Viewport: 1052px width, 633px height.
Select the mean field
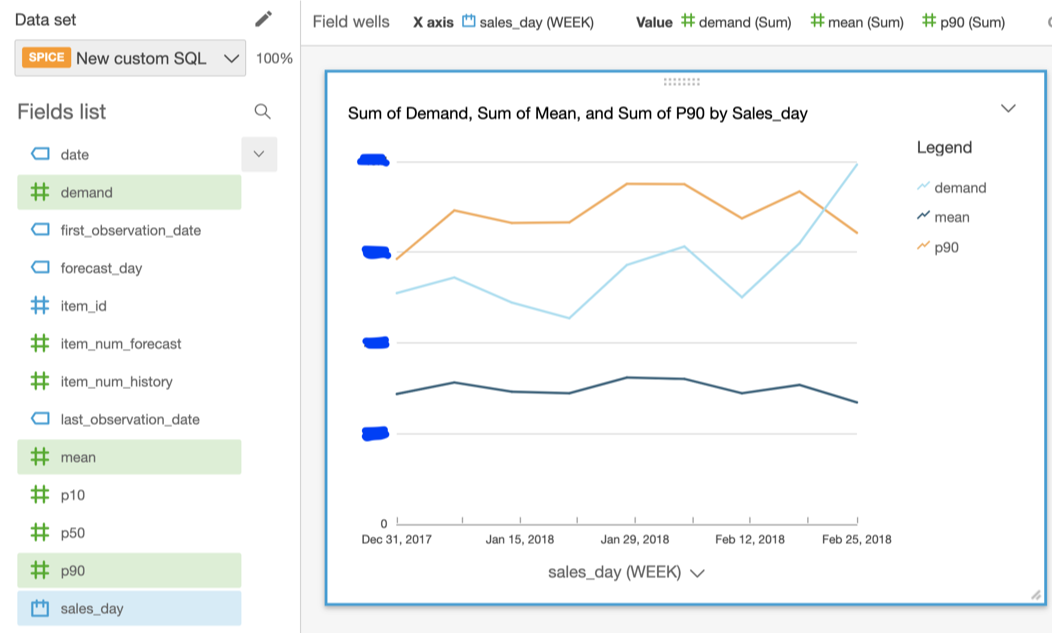click(x=129, y=457)
